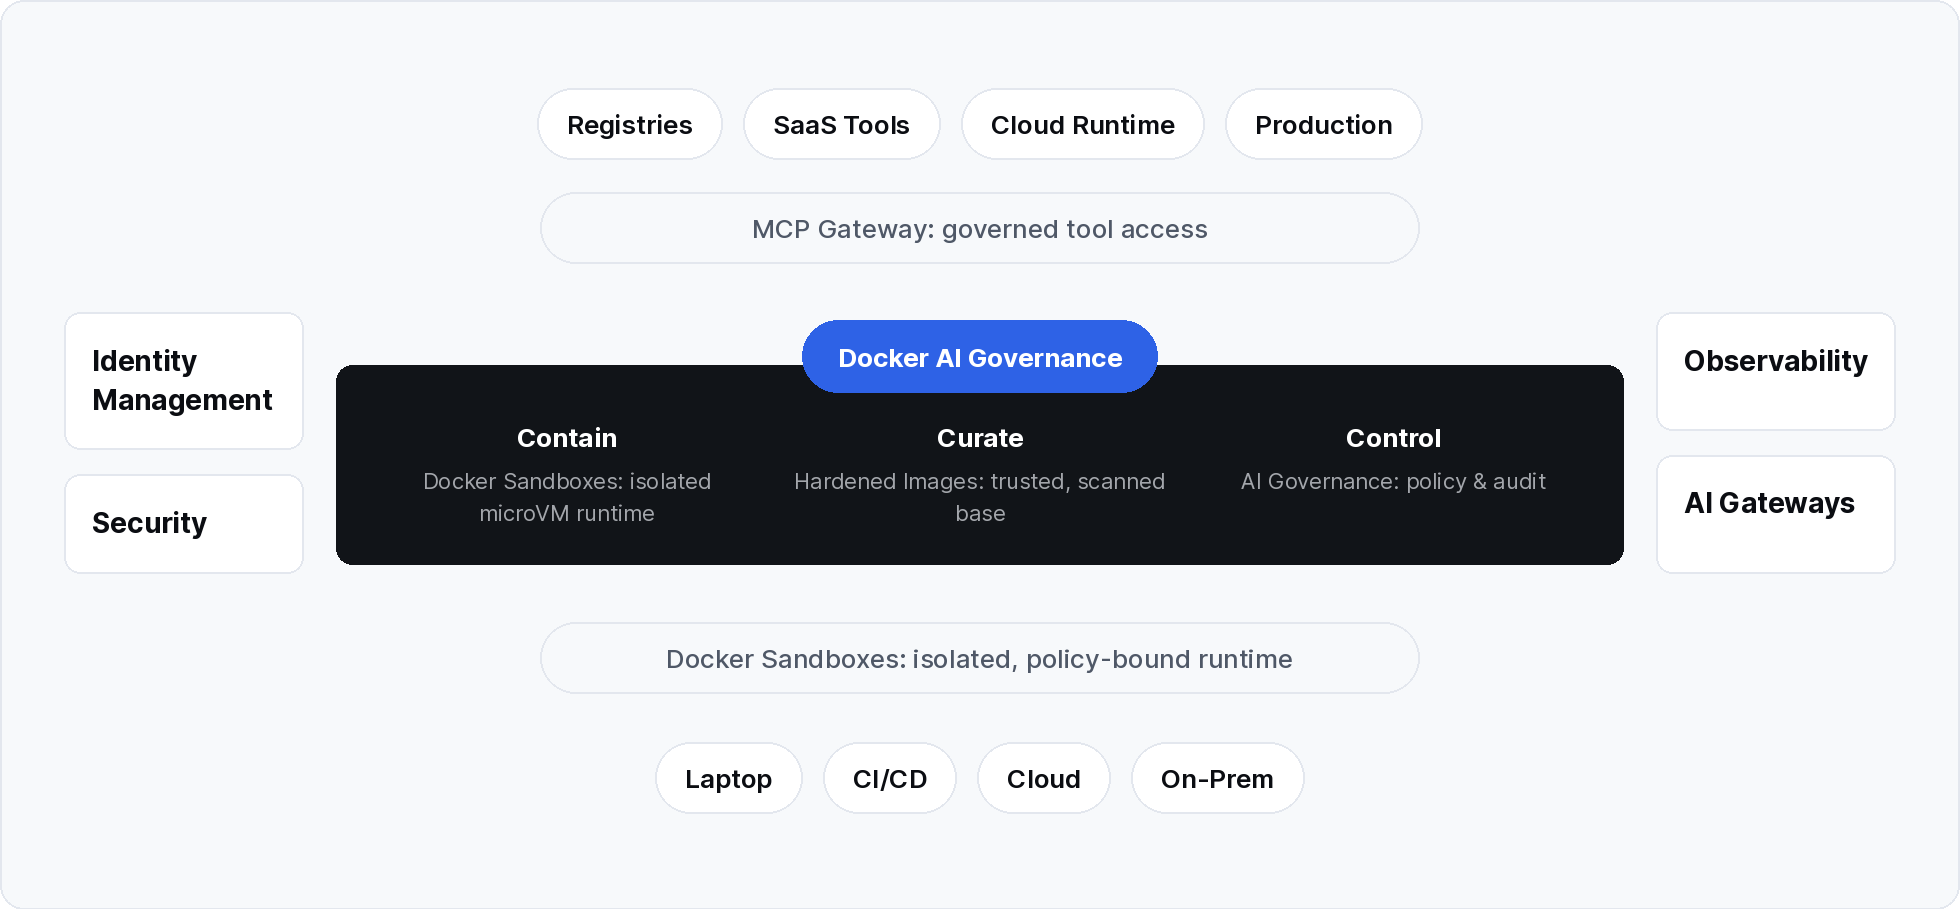The image size is (1960, 909).
Task: Click the MCP Gateway governed tool access bar
Action: [980, 229]
